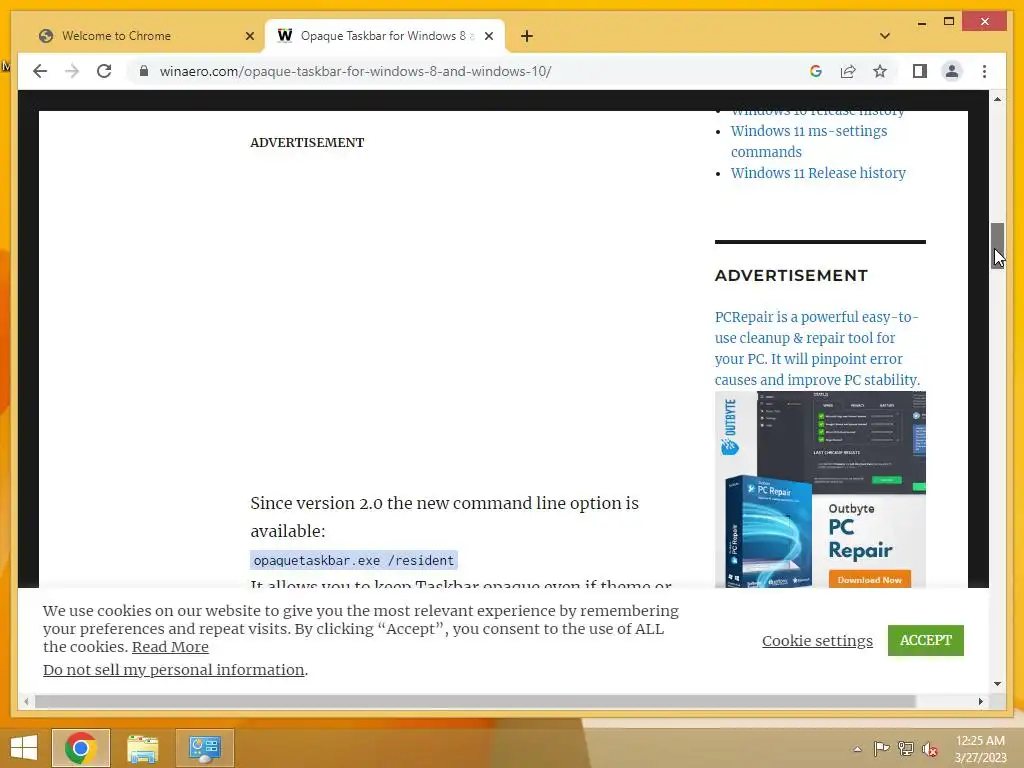Viewport: 1024px width, 768px height.
Task: Click the scroll up arrow
Action: click(997, 99)
